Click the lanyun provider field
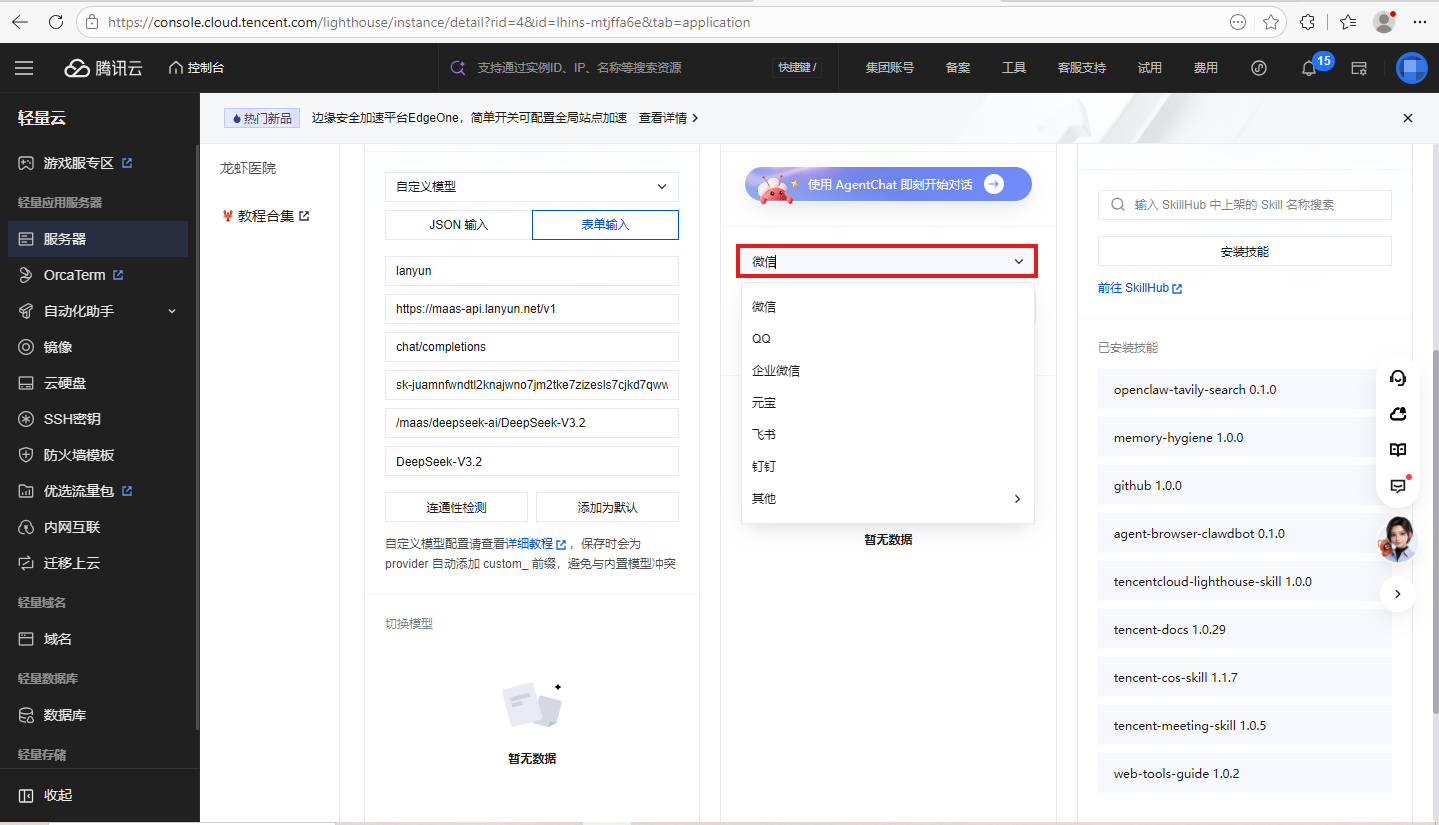 [x=532, y=271]
